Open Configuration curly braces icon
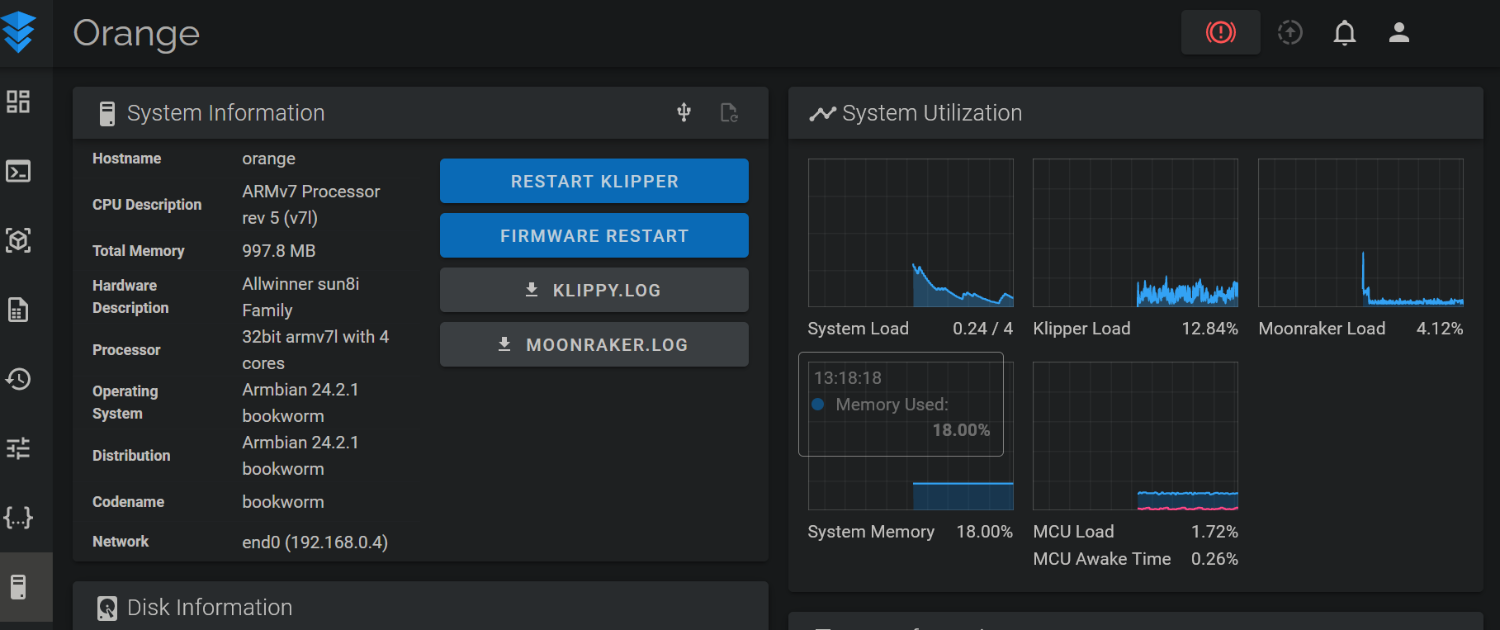Viewport: 1500px width, 630px height. (18, 517)
